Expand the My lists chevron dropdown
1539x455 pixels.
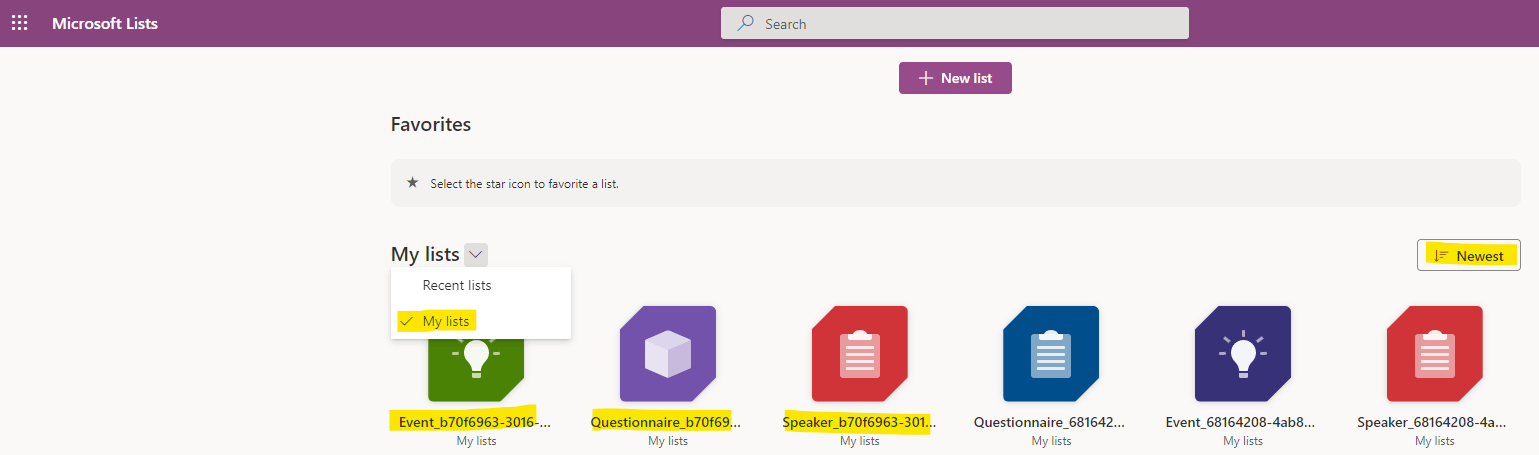tap(476, 255)
